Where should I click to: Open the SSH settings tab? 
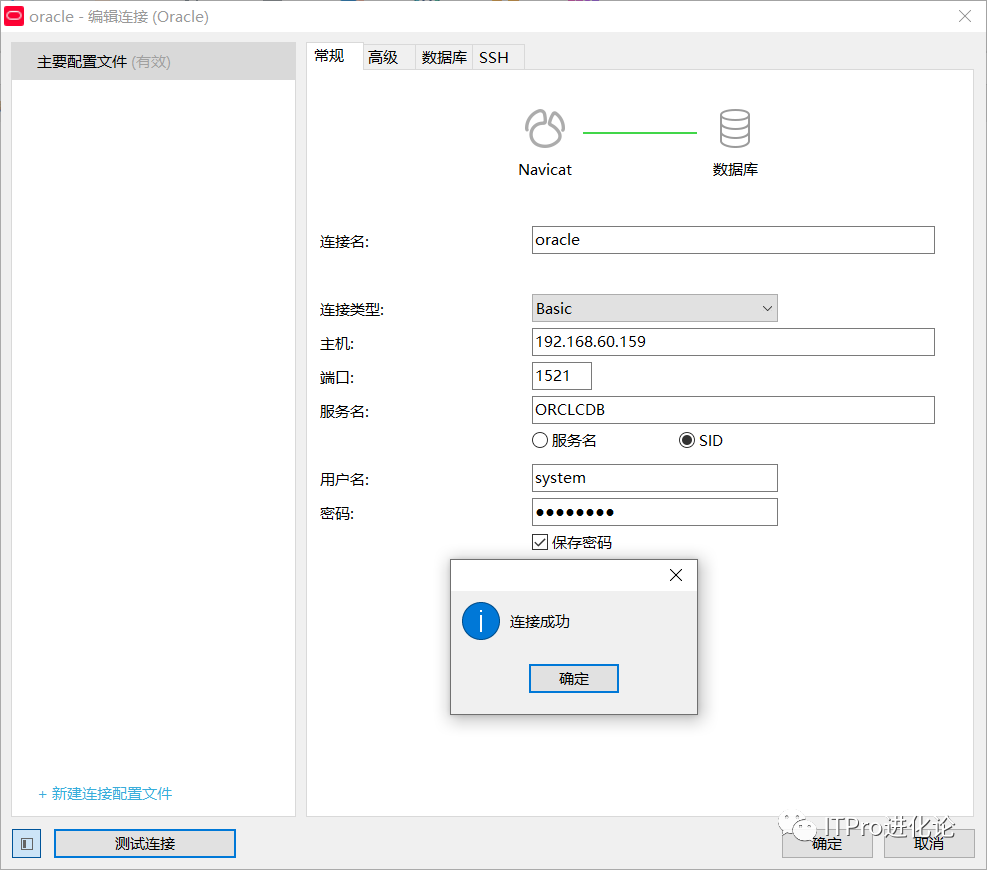coord(497,57)
